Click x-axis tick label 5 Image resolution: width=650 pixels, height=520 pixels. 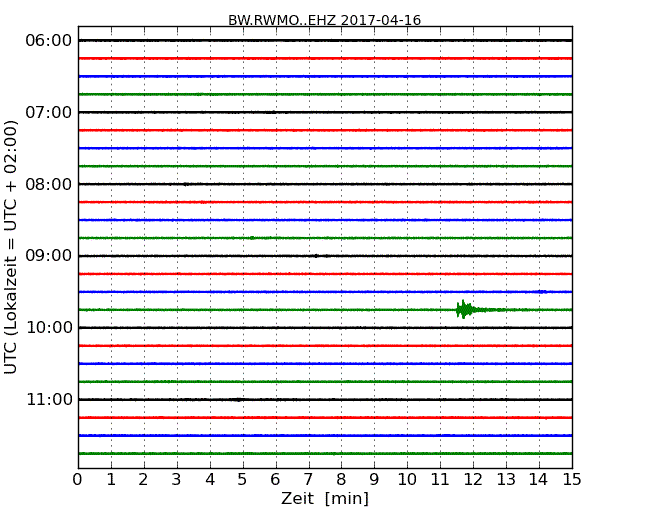coord(243,480)
